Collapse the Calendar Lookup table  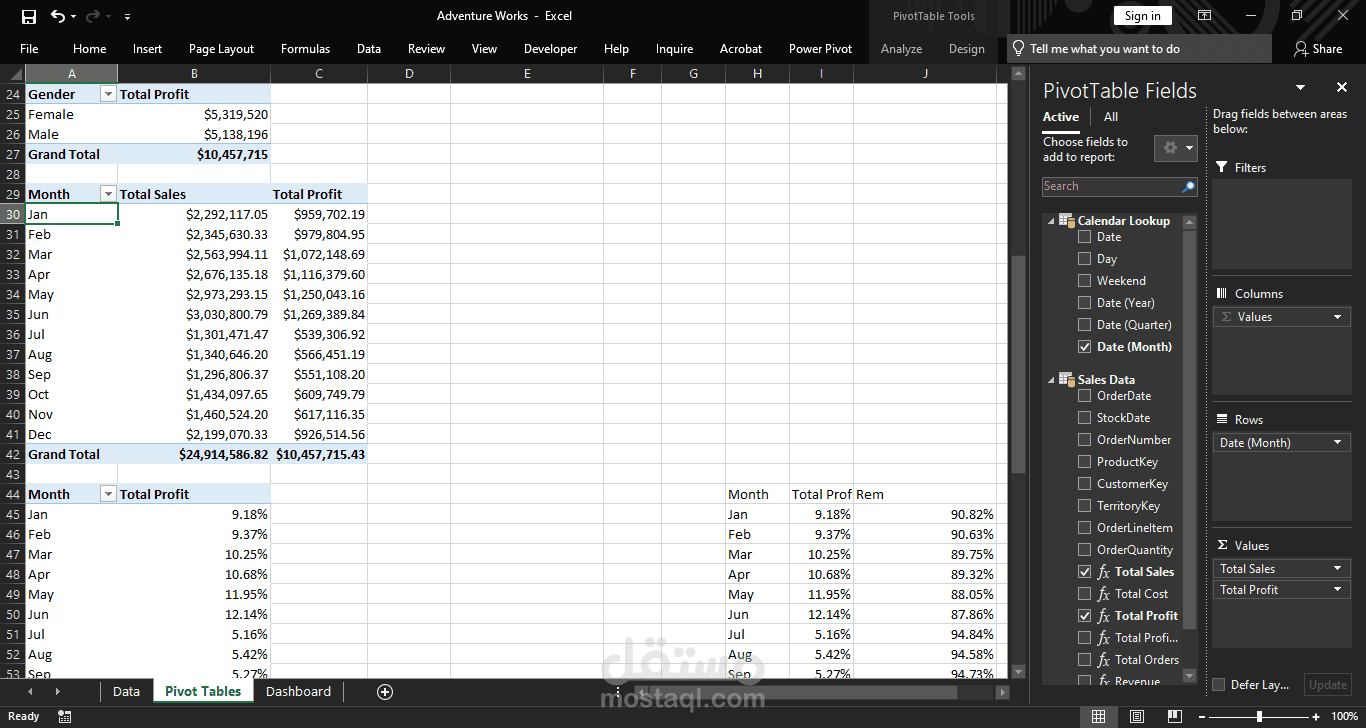coord(1051,221)
